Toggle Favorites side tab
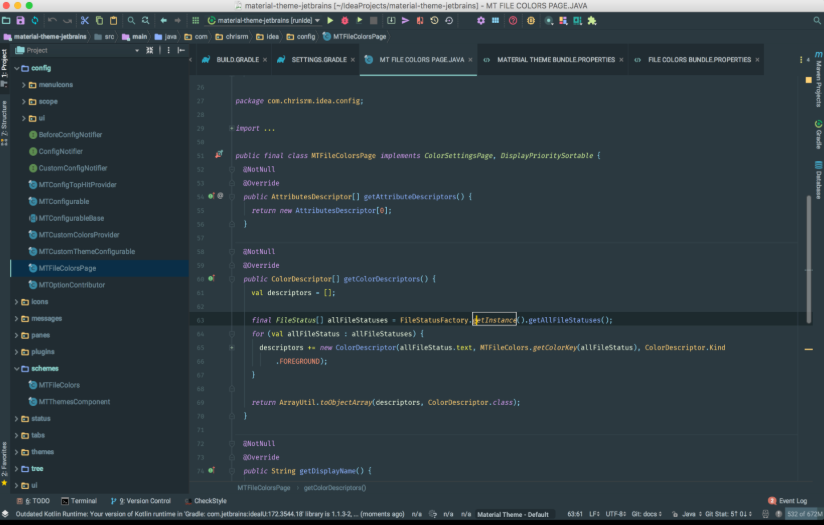The width and height of the screenshot is (824, 525). click(4, 464)
